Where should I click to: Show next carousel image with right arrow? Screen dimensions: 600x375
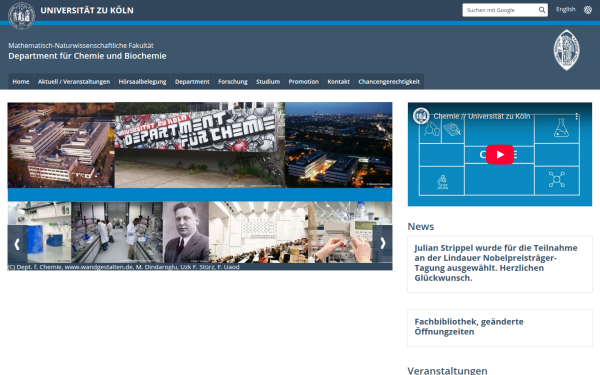pyautogui.click(x=383, y=243)
